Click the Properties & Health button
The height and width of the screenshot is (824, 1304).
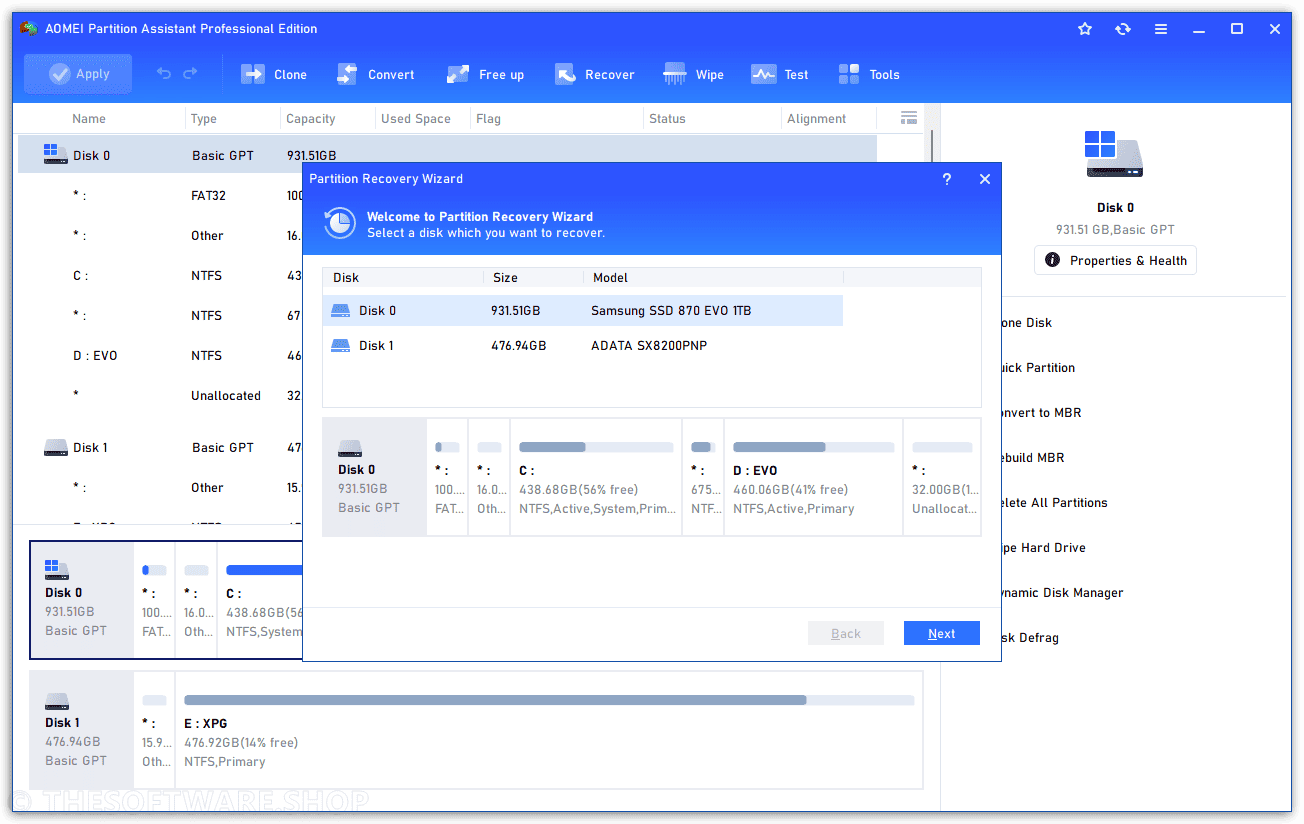pyautogui.click(x=1115, y=260)
